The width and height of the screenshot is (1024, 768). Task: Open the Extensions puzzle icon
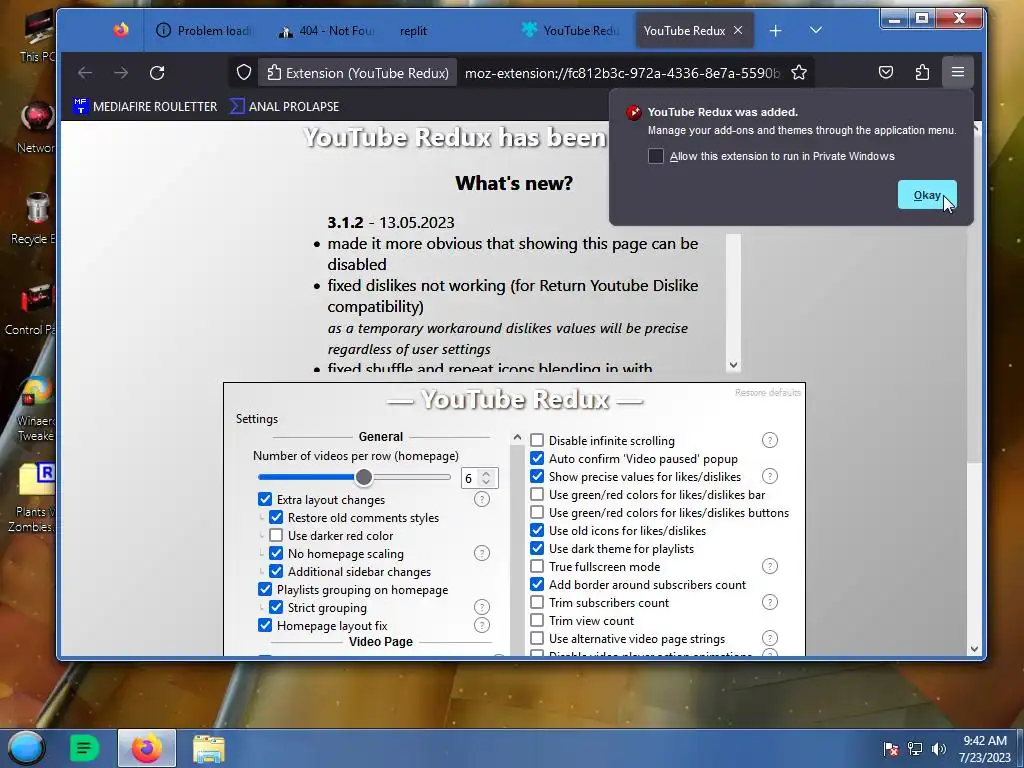click(922, 72)
